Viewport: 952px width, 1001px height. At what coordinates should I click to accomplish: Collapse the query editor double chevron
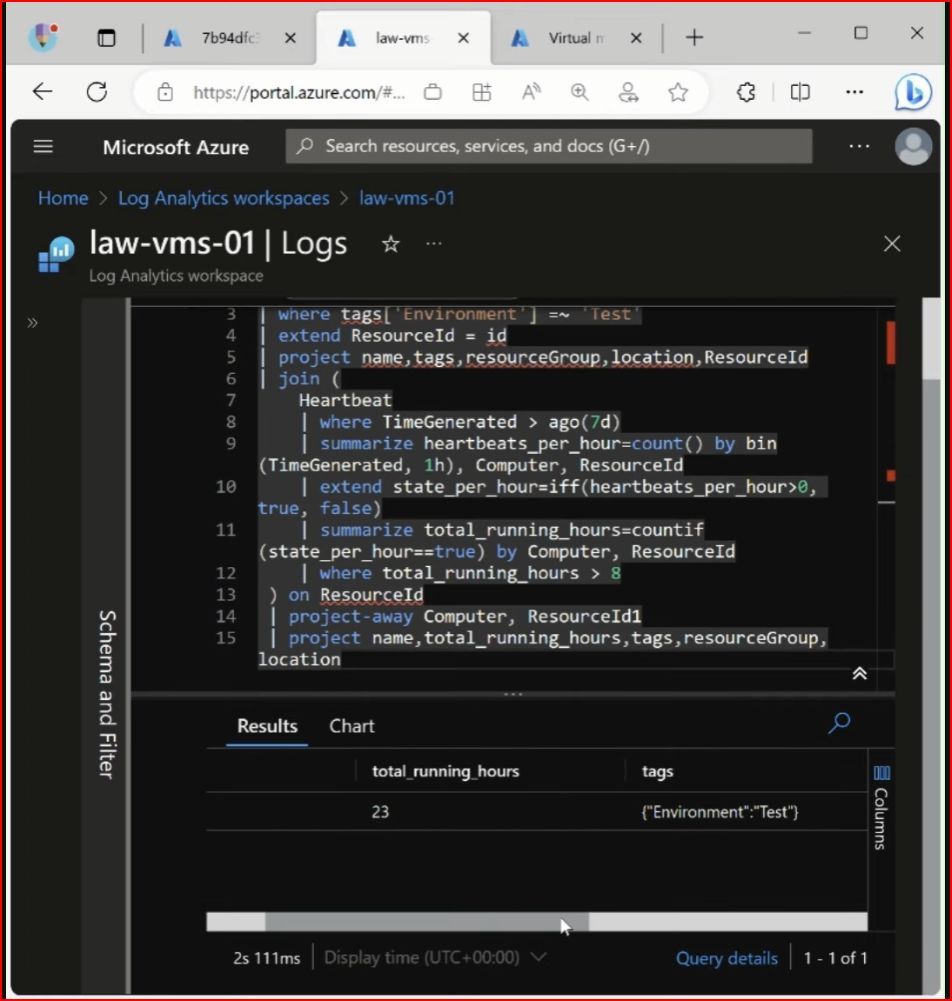(859, 673)
